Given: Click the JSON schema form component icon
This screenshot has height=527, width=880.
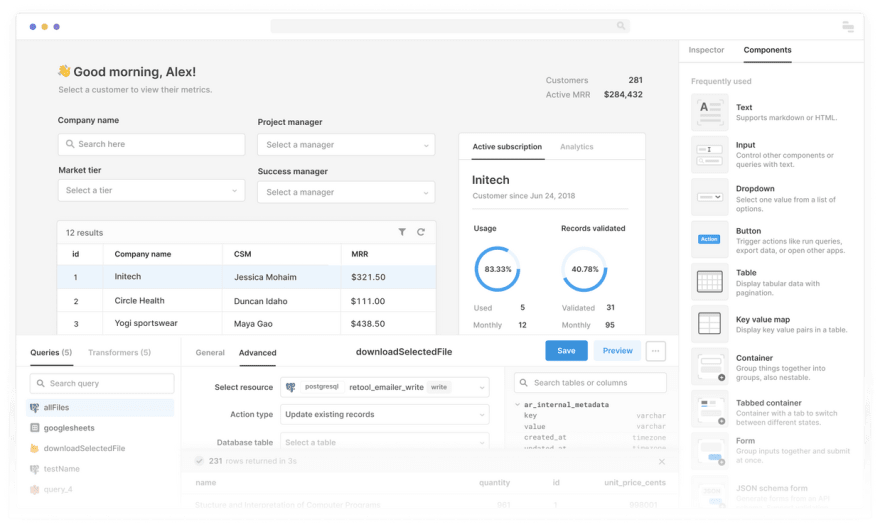Looking at the screenshot, I should (x=709, y=493).
